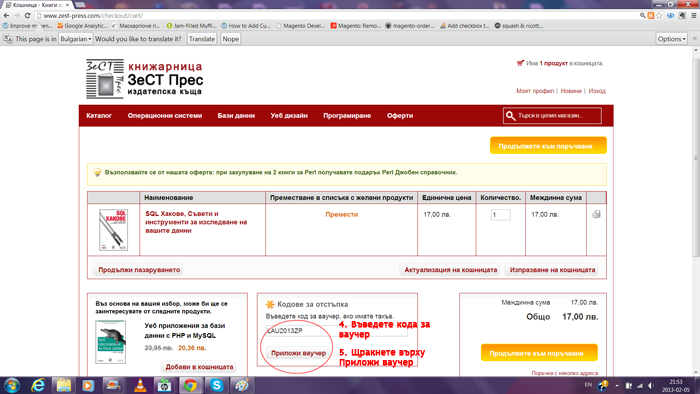The image size is (700, 394).
Task: Open the Уеб дизайн menu
Action: point(289,116)
